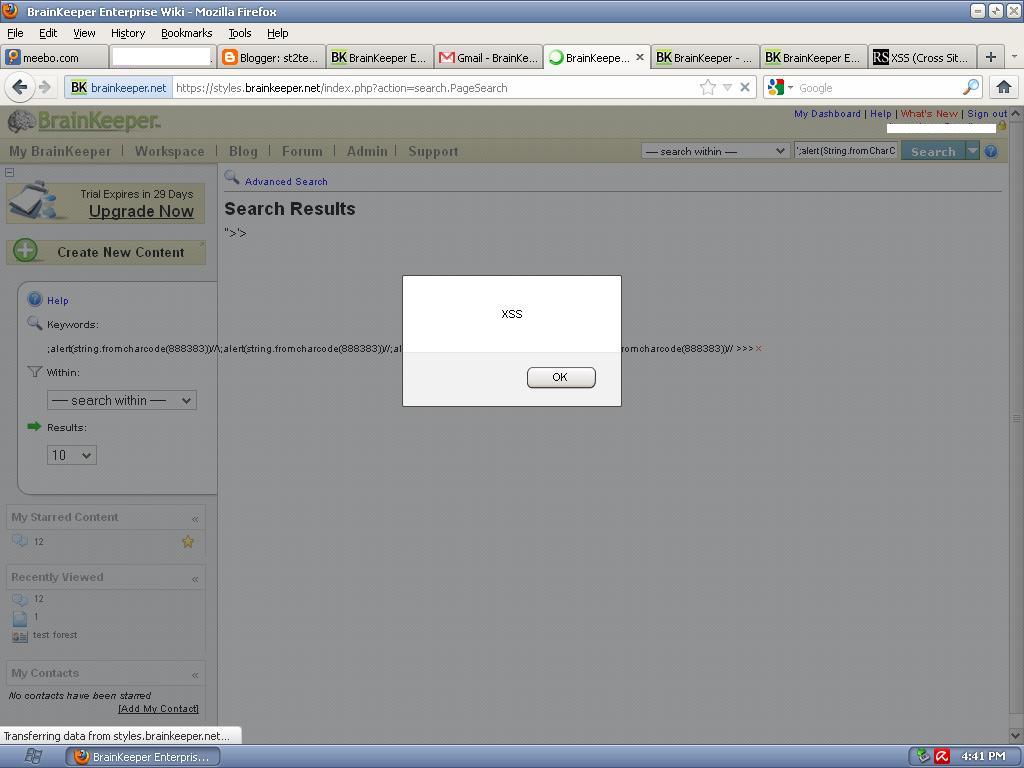Open the My Dashboard link
This screenshot has width=1024, height=768.
click(x=827, y=114)
